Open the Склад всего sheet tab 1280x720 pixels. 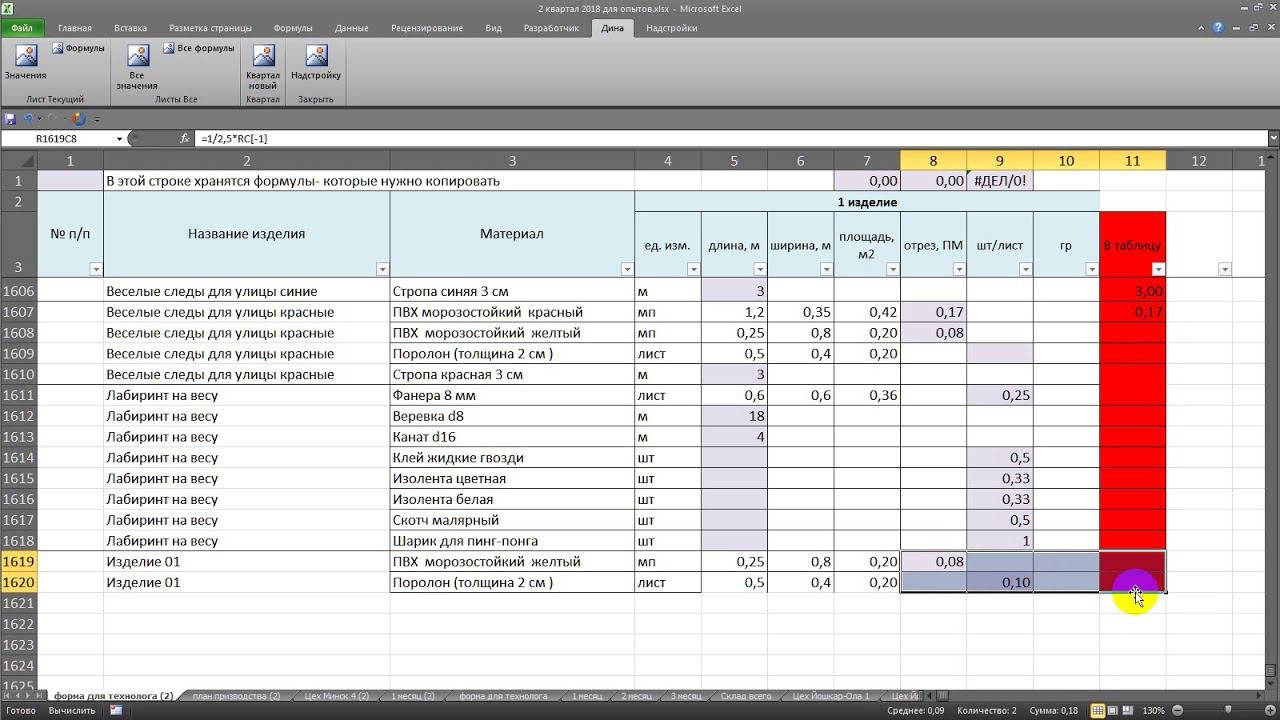pos(746,696)
